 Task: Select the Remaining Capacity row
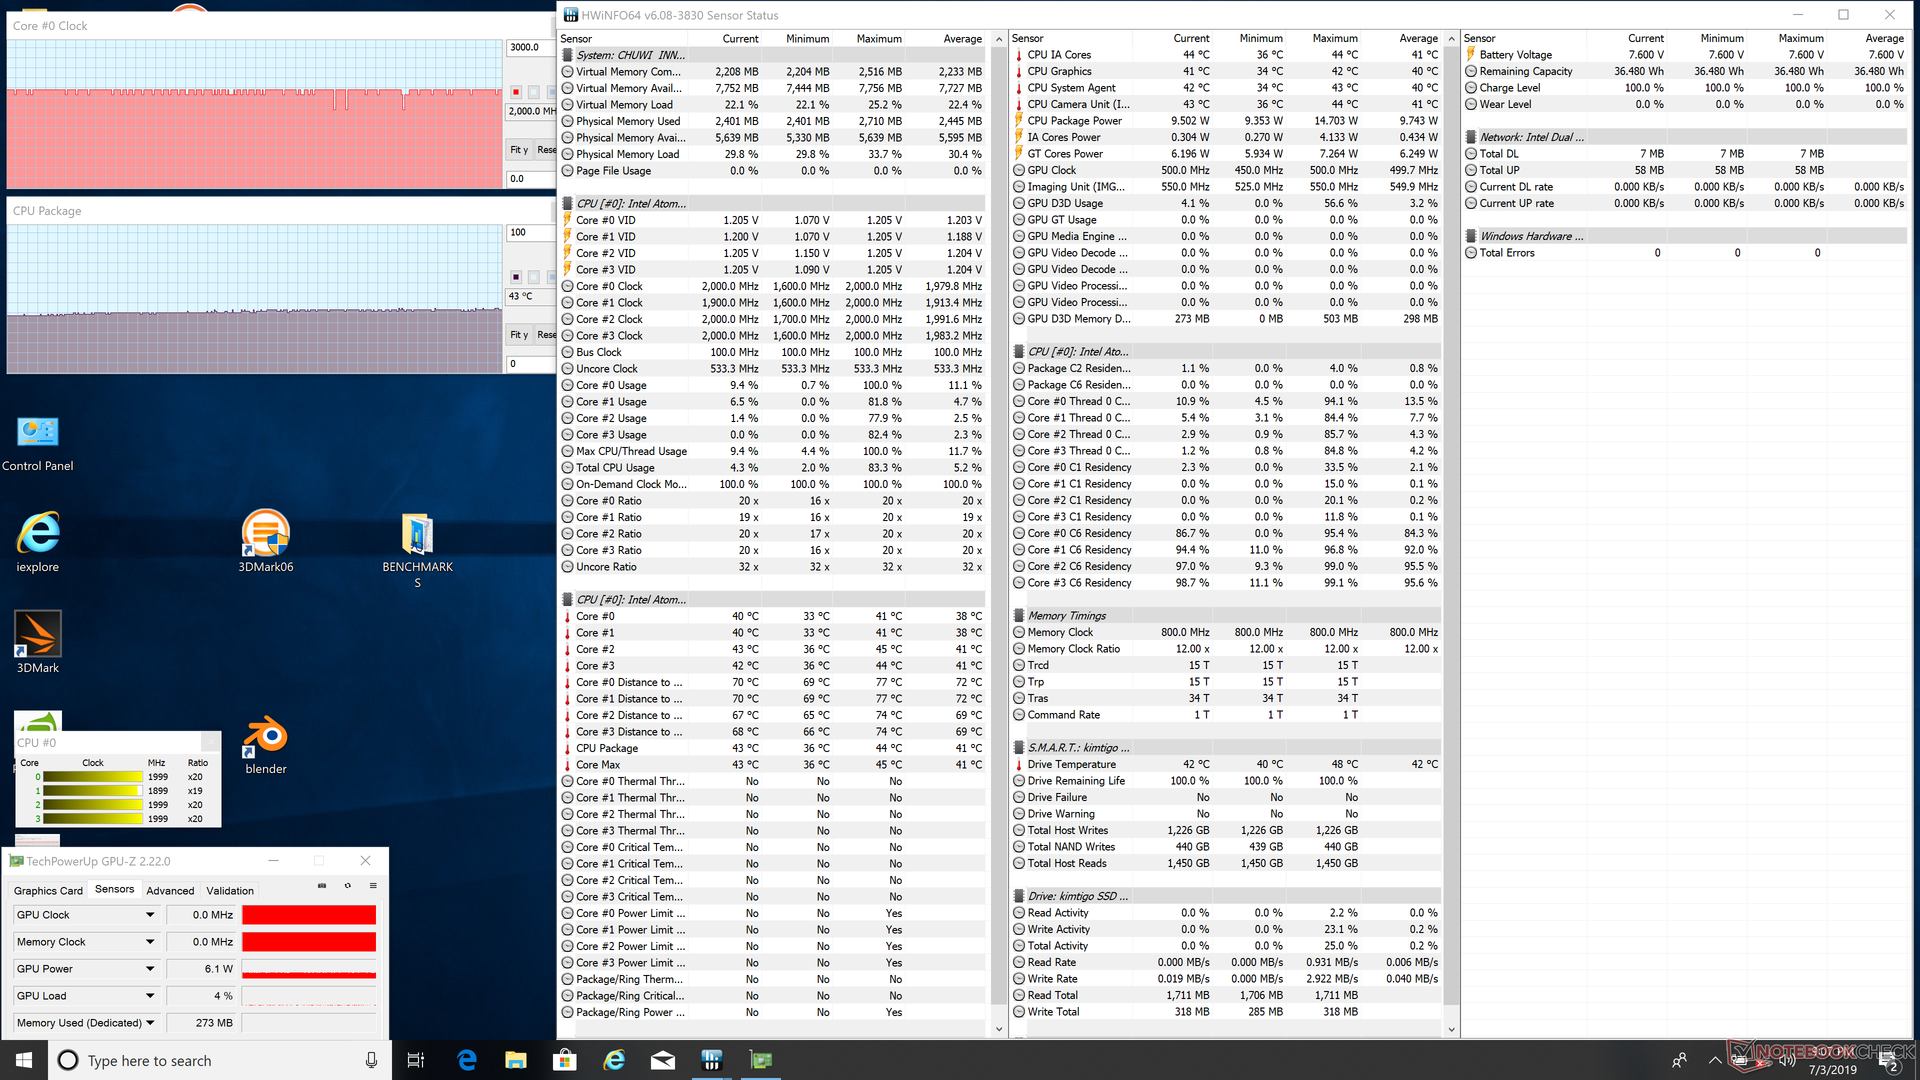(x=1685, y=72)
